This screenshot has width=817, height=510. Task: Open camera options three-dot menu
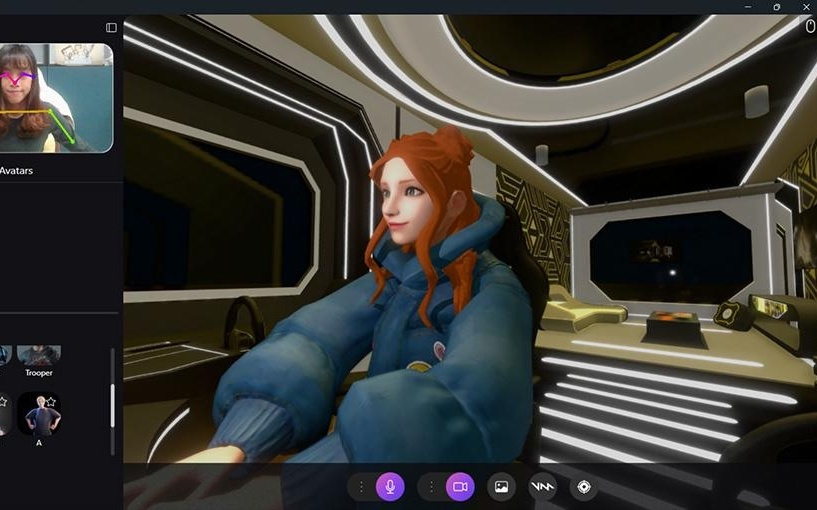[x=431, y=487]
